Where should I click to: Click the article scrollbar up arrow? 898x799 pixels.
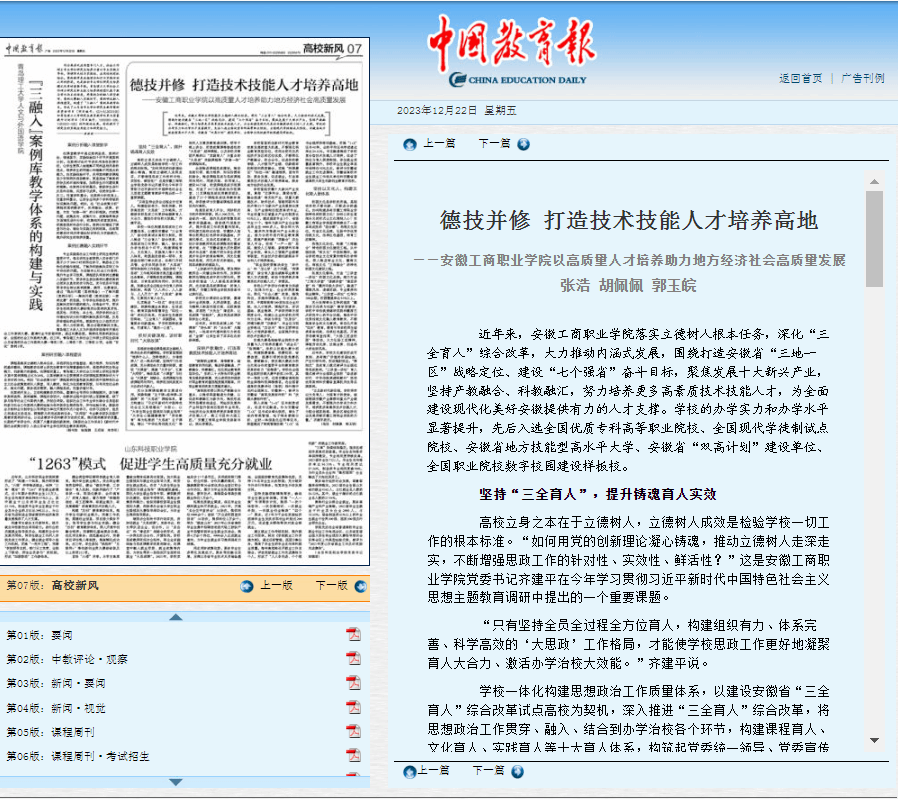(874, 182)
